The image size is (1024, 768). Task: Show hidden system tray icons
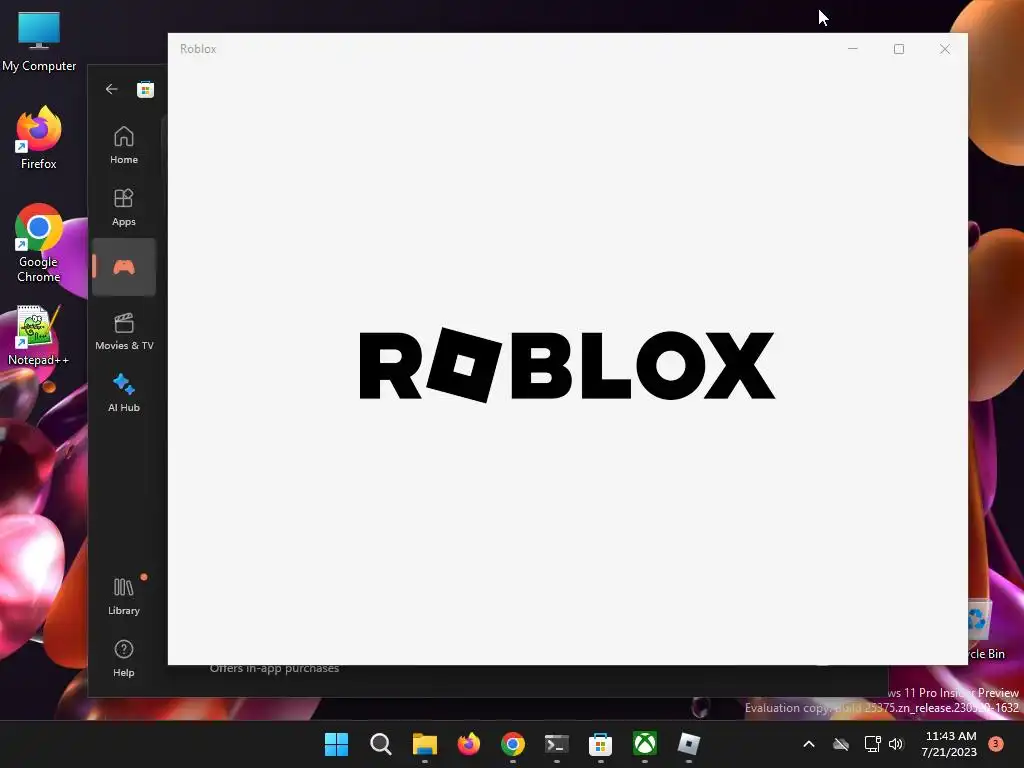(808, 744)
